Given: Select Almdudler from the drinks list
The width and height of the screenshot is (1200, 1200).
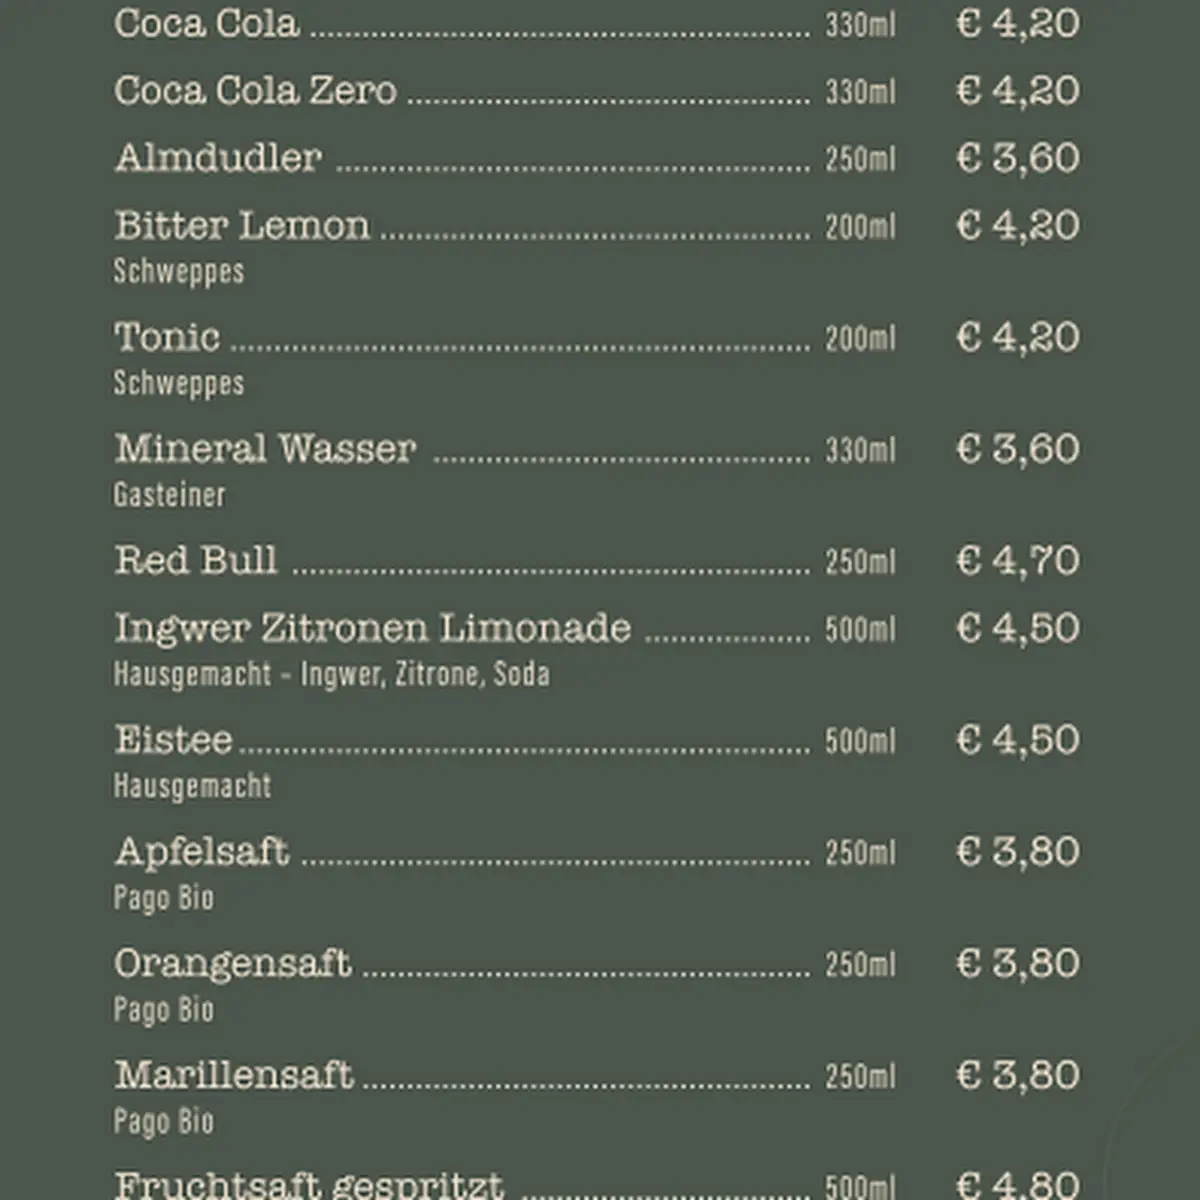Looking at the screenshot, I should tap(218, 157).
